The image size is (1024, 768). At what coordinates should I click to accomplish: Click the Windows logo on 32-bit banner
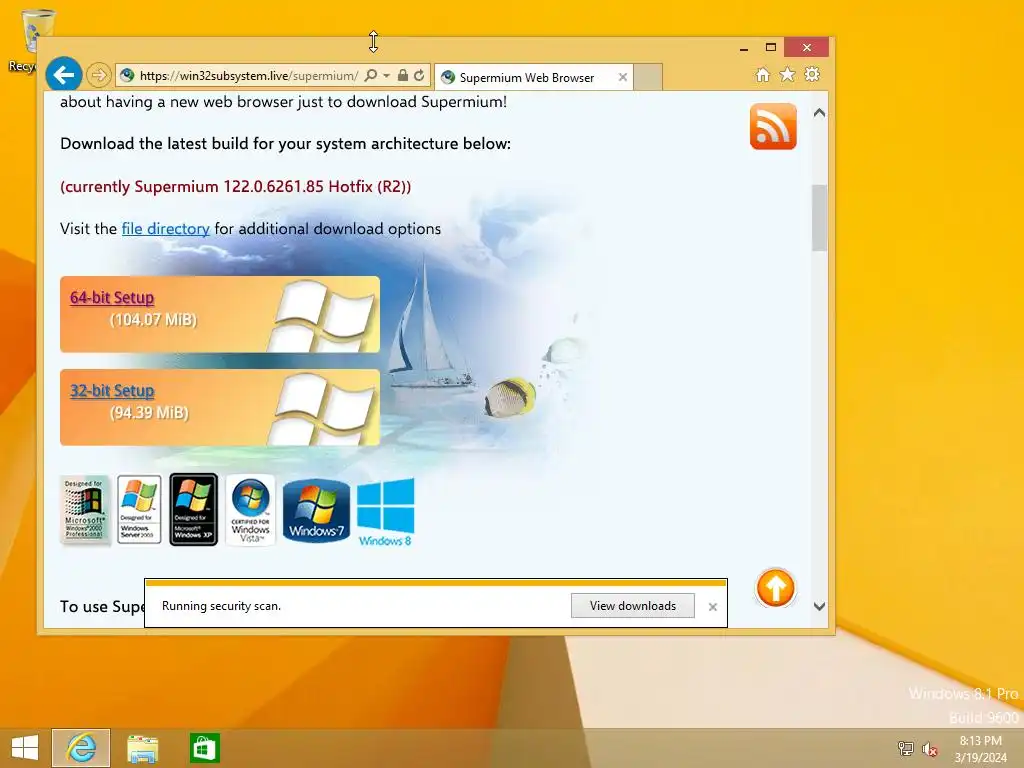pyautogui.click(x=321, y=408)
